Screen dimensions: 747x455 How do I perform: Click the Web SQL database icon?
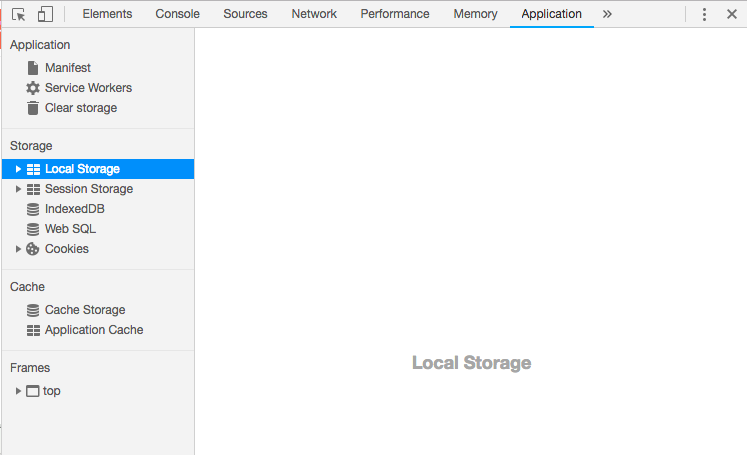pyautogui.click(x=33, y=229)
